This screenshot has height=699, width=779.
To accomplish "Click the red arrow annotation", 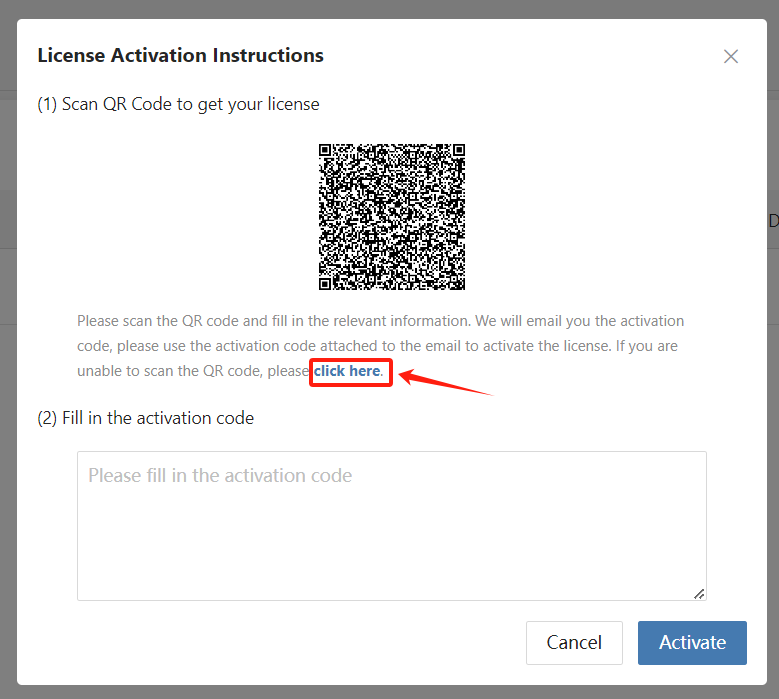I will coord(445,382).
